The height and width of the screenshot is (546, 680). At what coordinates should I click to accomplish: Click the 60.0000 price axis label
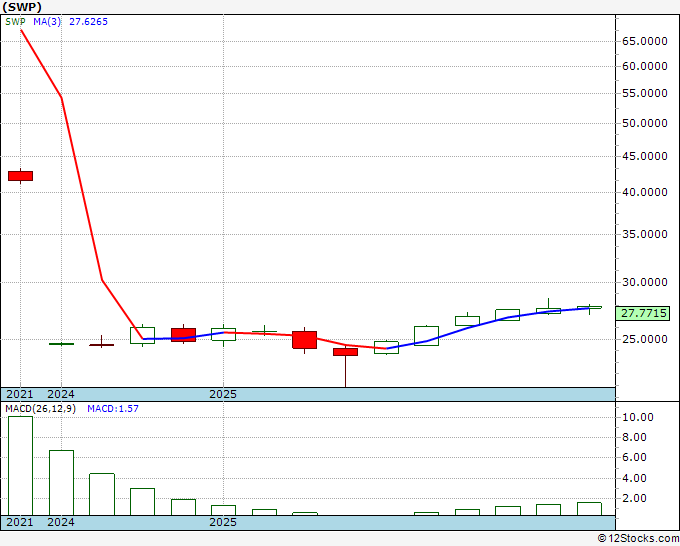click(645, 66)
